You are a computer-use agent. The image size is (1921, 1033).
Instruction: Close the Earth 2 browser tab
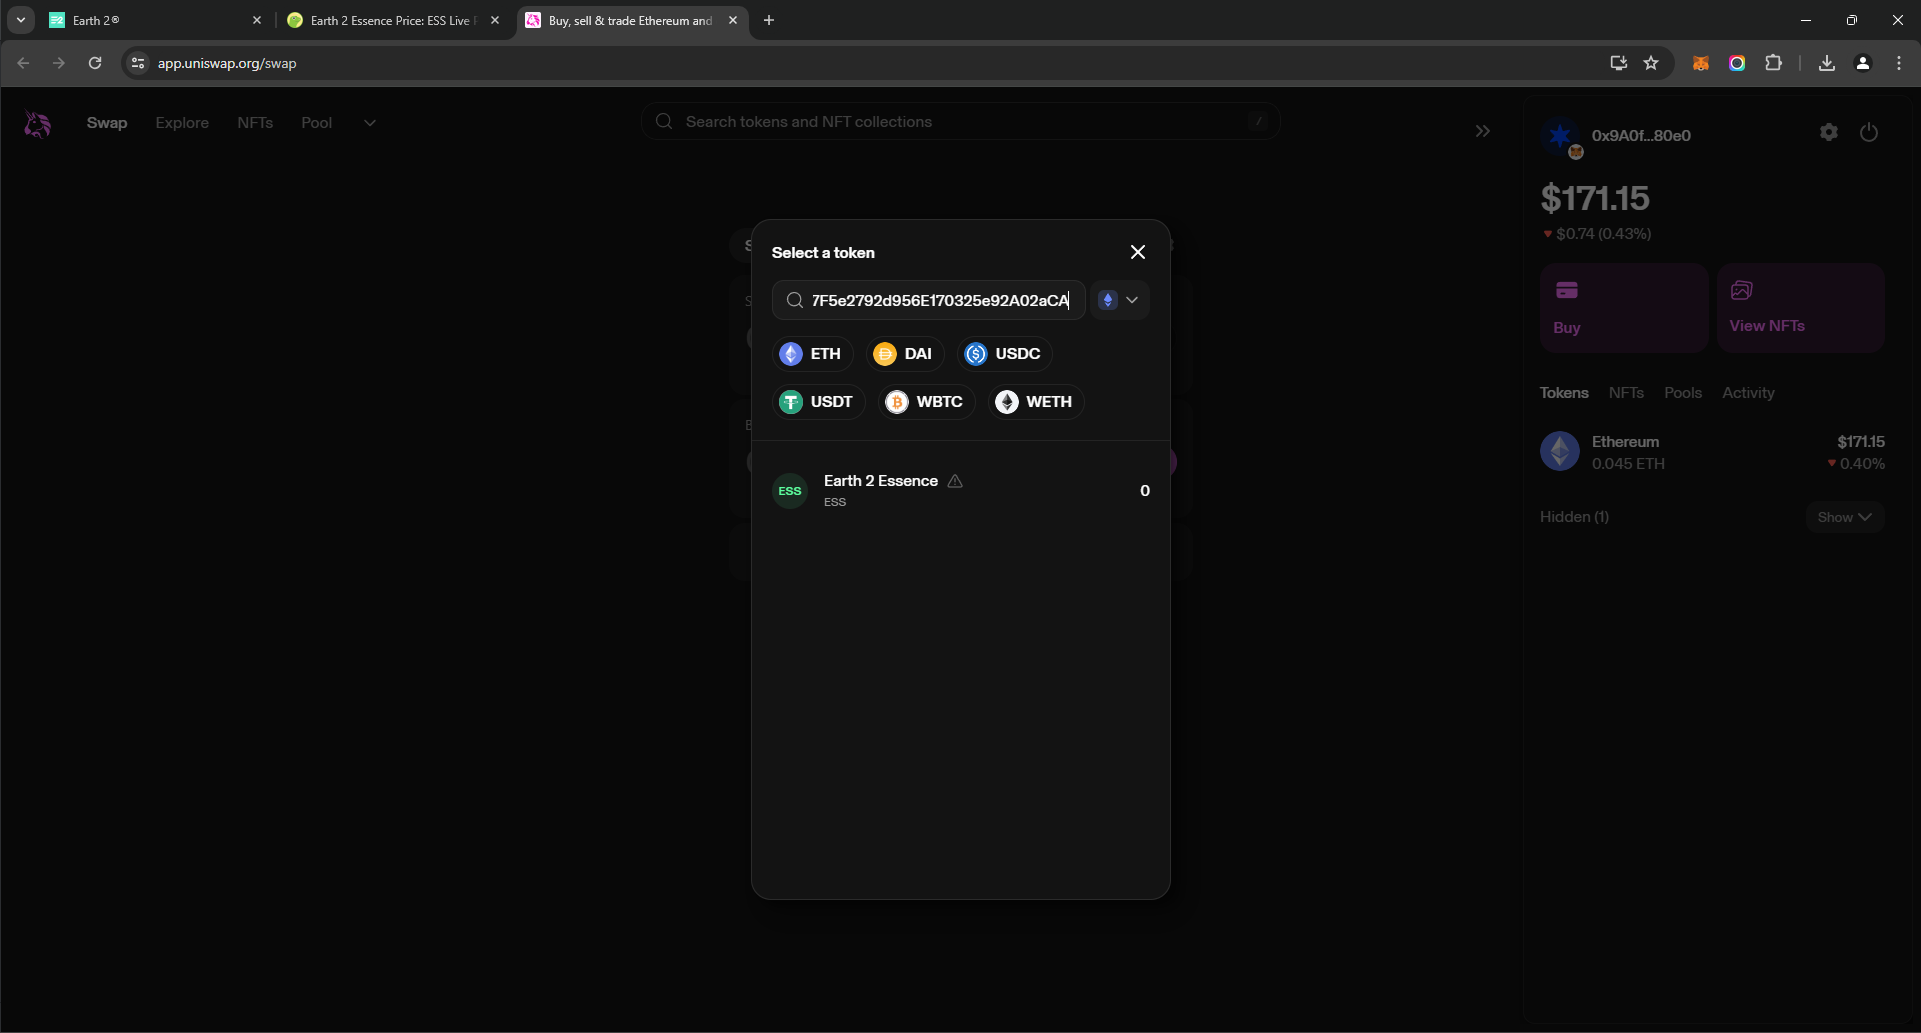click(x=257, y=20)
